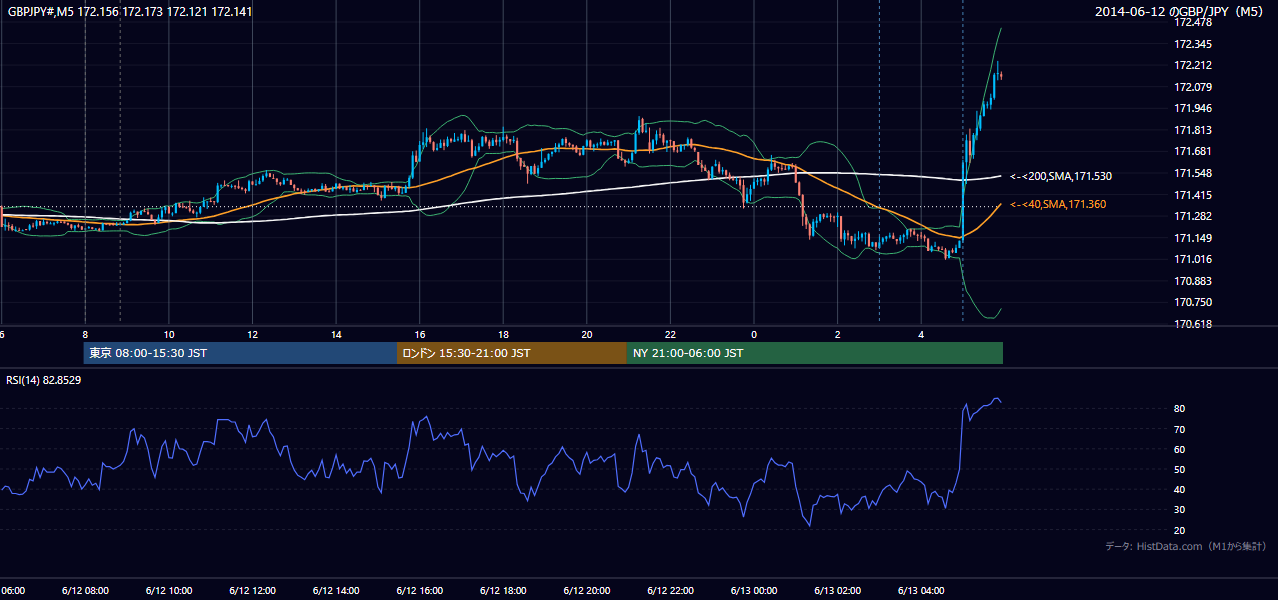Click the 6/13 00:00 time label
The width and height of the screenshot is (1278, 600).
click(x=753, y=590)
